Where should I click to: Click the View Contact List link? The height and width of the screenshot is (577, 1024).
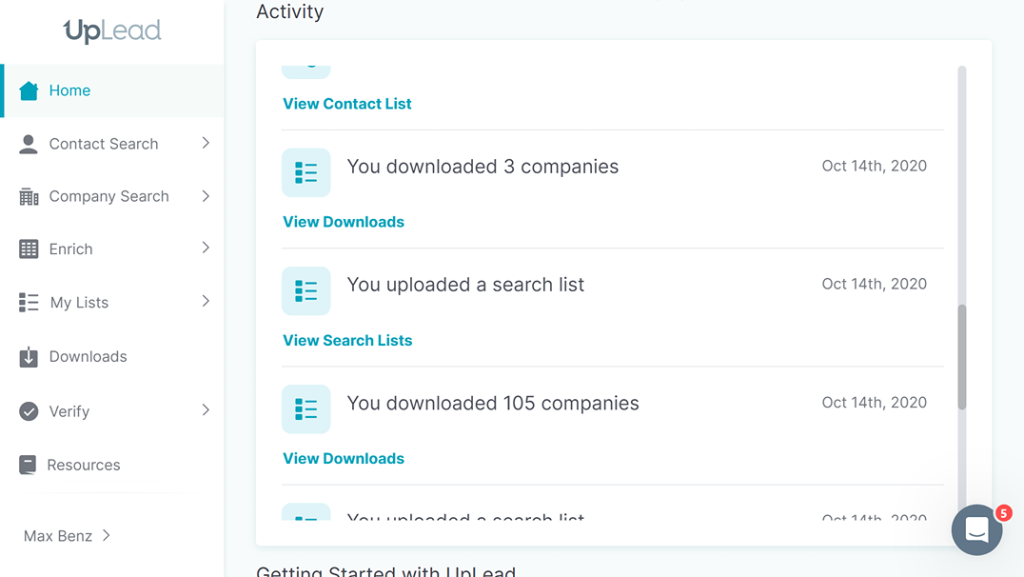(347, 104)
